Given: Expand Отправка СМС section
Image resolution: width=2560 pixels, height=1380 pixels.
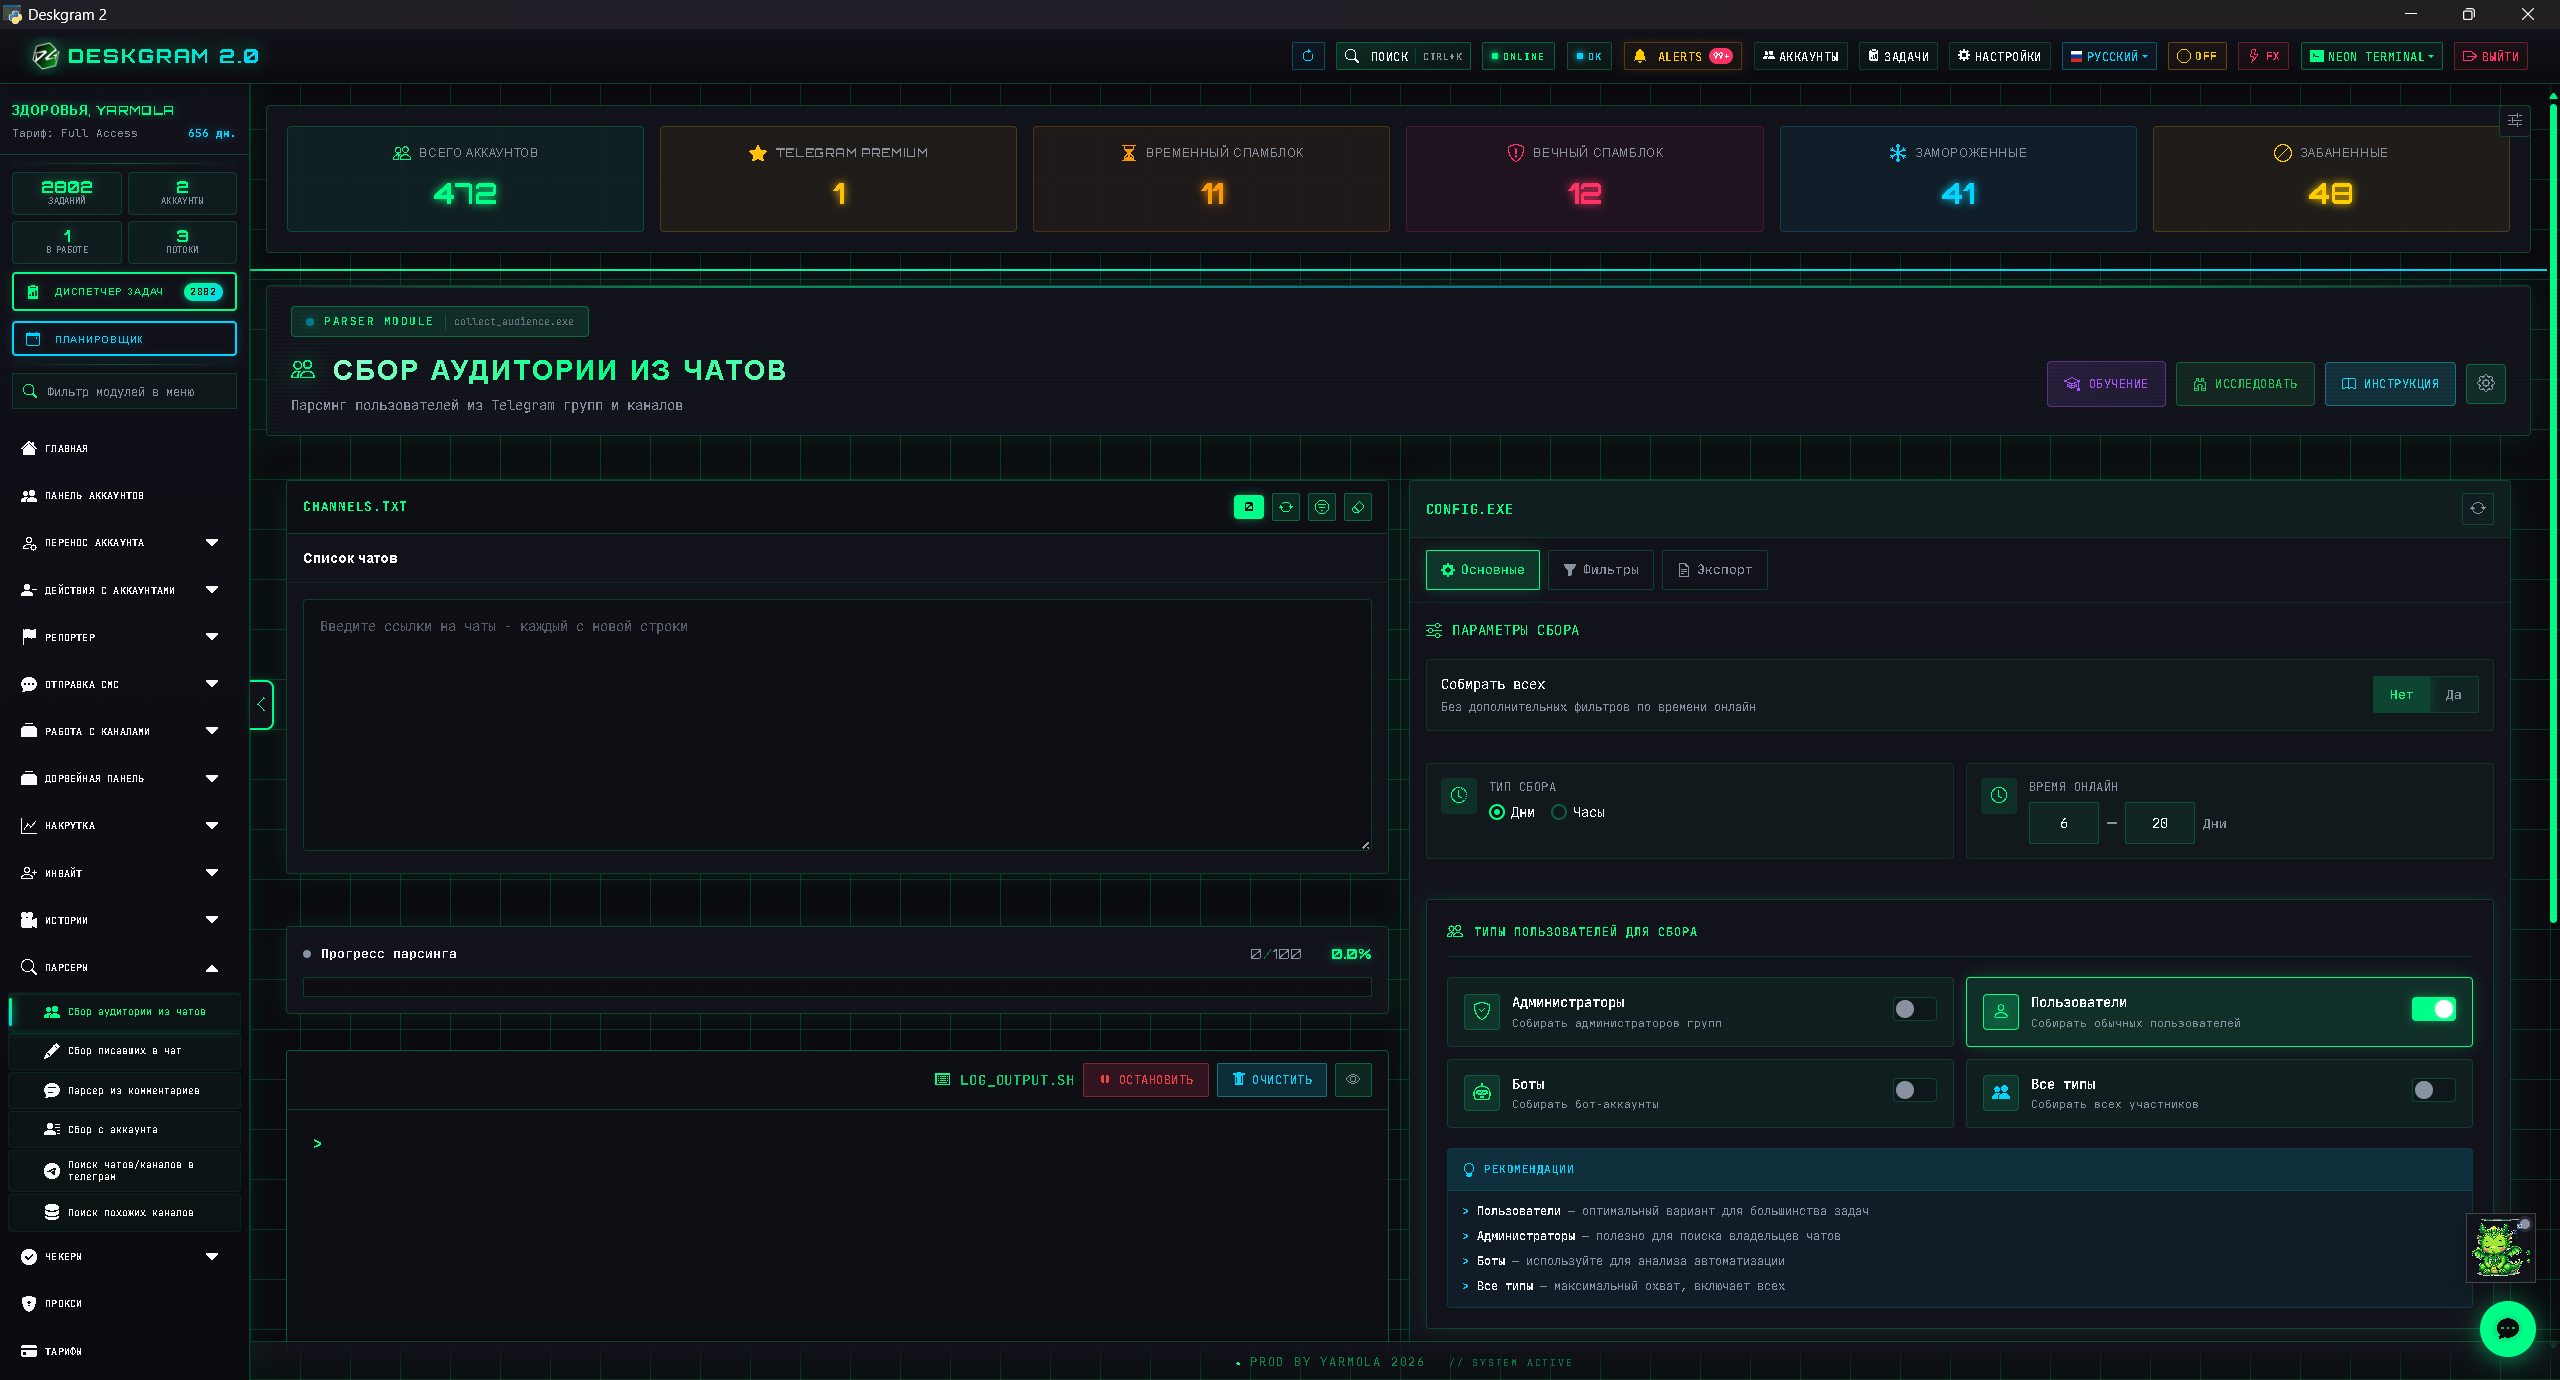Looking at the screenshot, I should coord(124,684).
